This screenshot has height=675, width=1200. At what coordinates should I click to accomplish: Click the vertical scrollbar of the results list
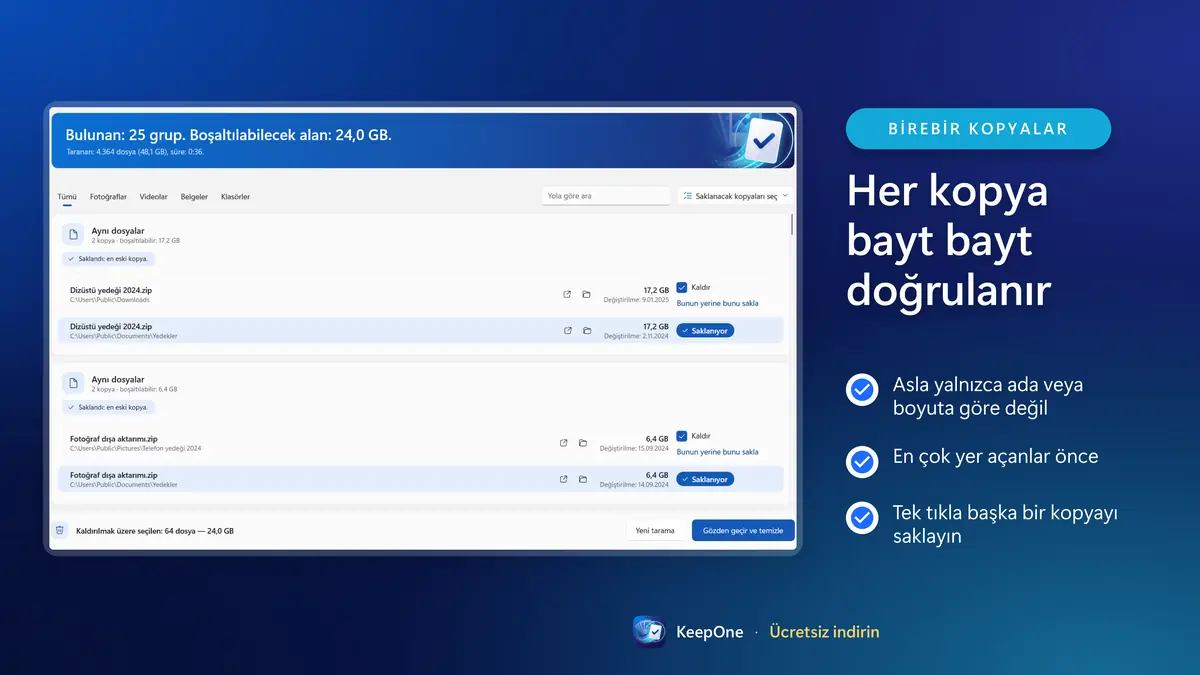tap(792, 226)
